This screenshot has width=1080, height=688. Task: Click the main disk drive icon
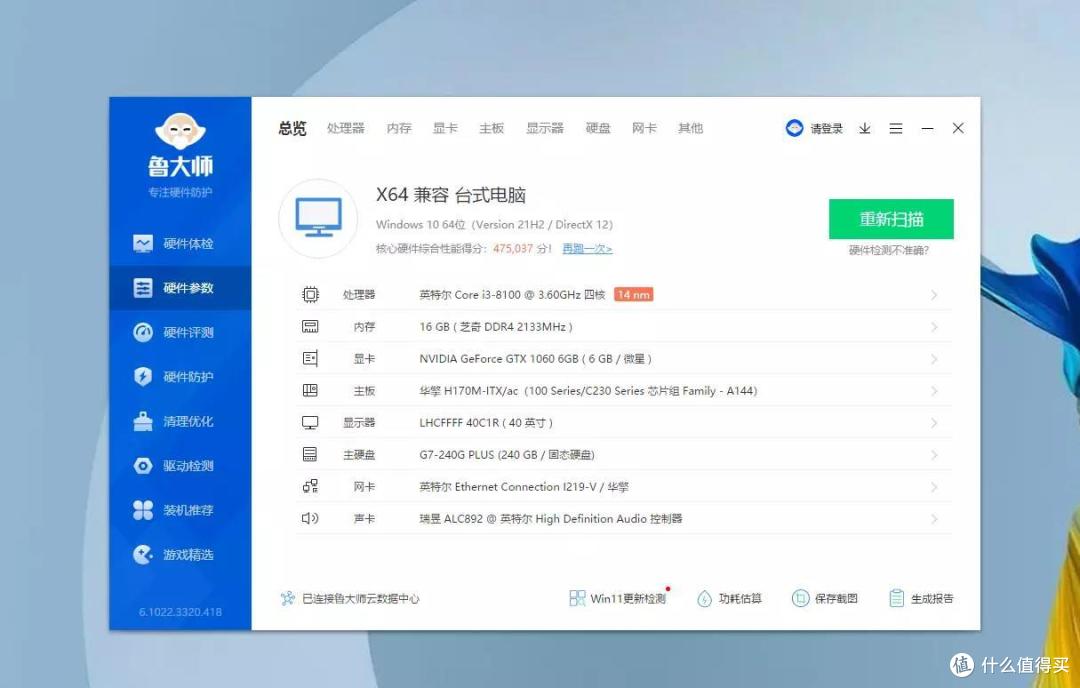pos(311,455)
